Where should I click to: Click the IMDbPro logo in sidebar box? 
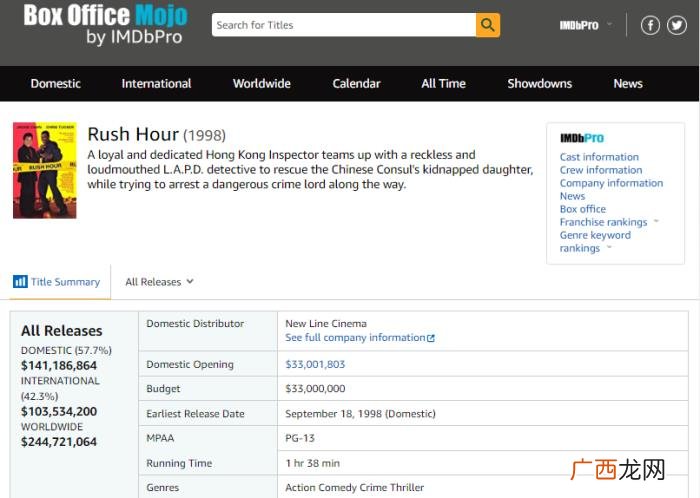point(582,138)
